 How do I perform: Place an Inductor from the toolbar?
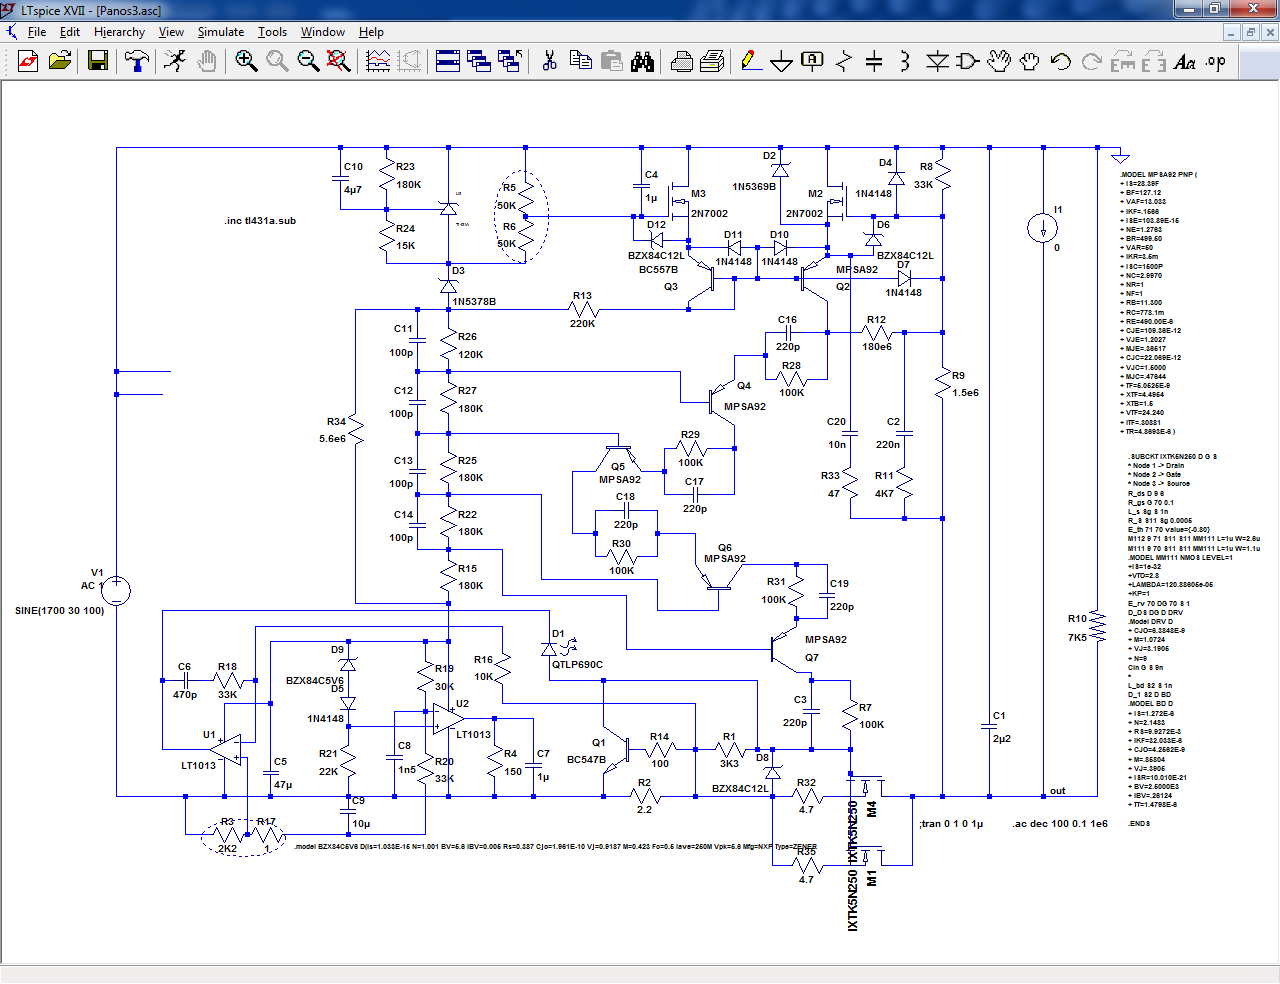coord(905,62)
